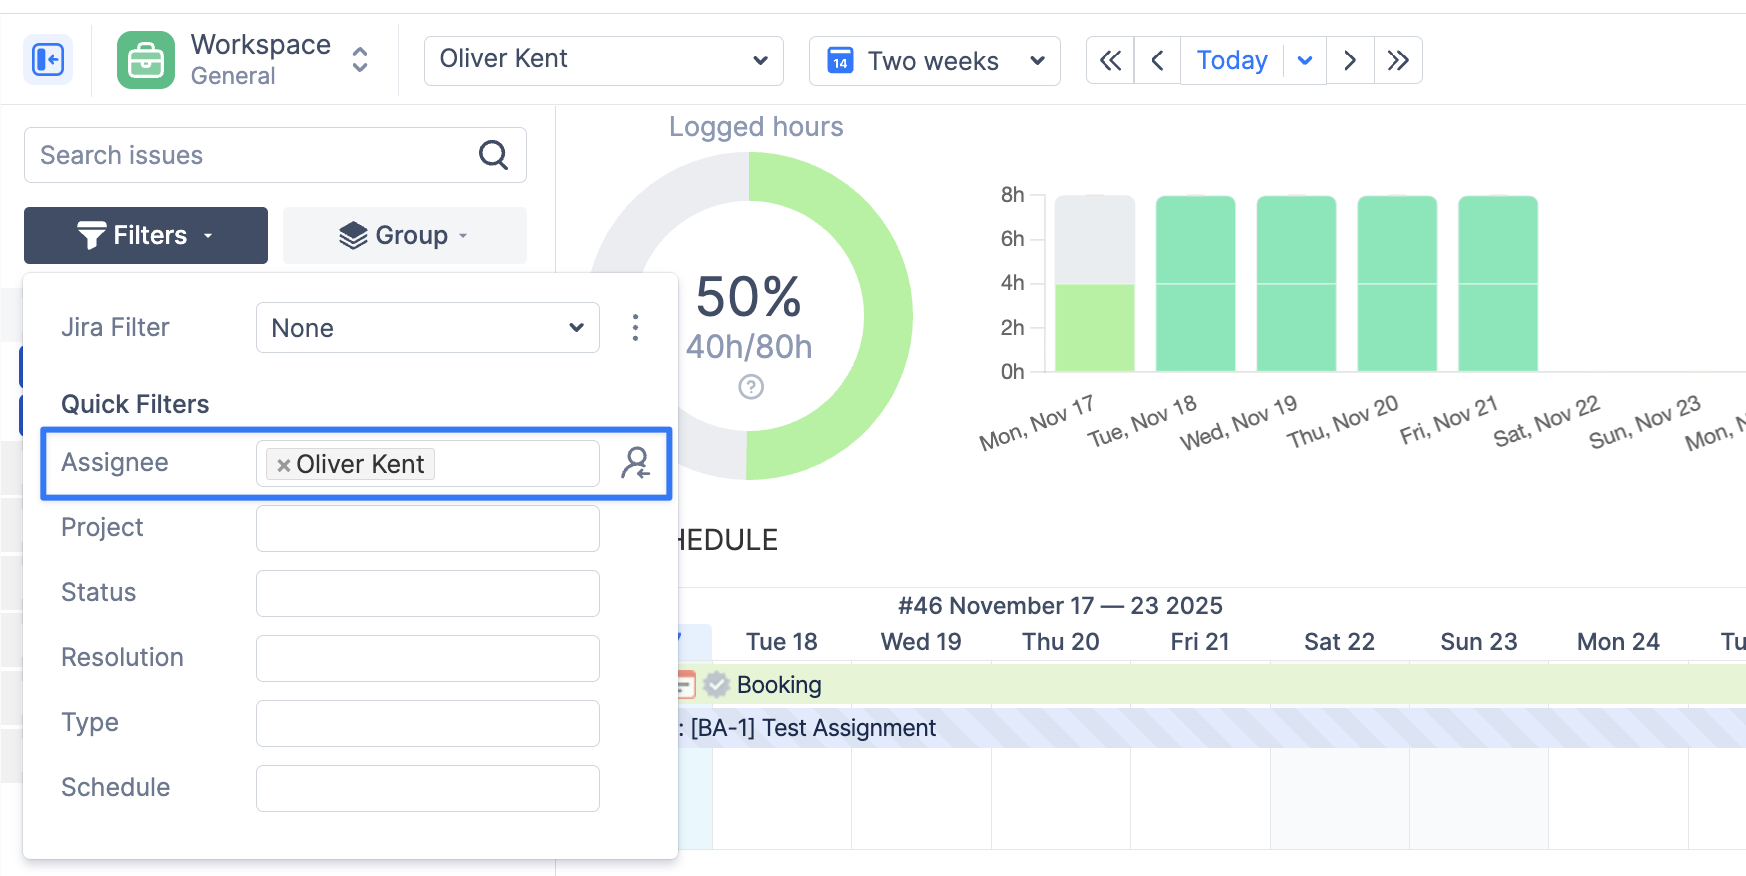Open the Two weeks period dropdown
Viewport: 1746px width, 876px height.
pyautogui.click(x=934, y=61)
